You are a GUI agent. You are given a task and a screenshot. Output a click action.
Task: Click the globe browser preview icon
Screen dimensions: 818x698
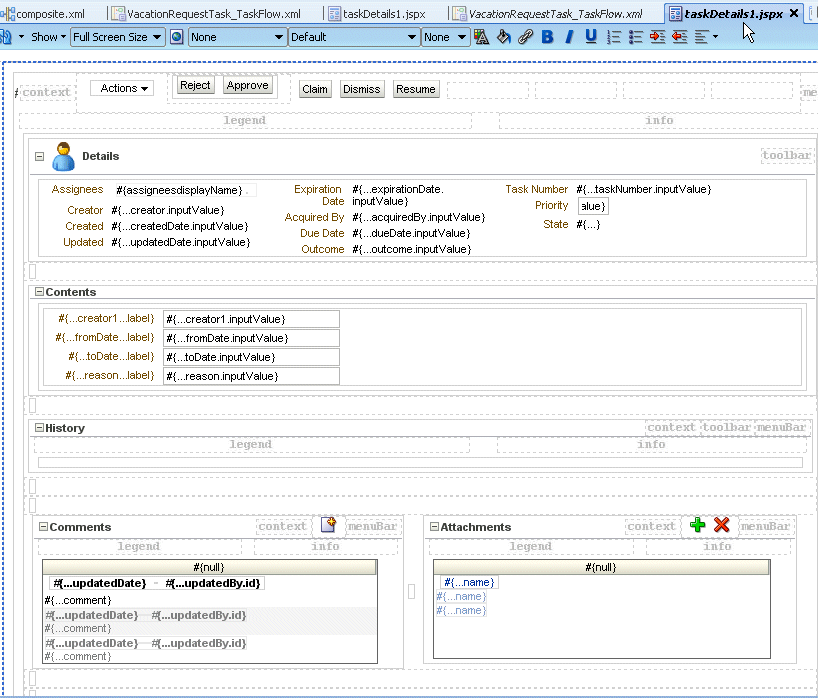(177, 37)
